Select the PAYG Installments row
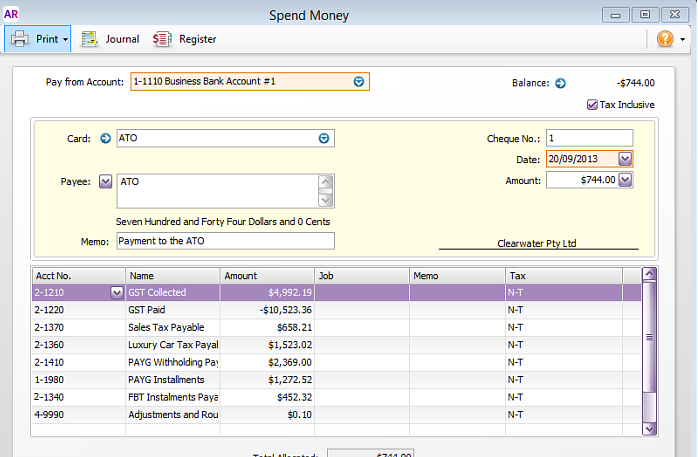698x457 pixels. [x=337, y=380]
